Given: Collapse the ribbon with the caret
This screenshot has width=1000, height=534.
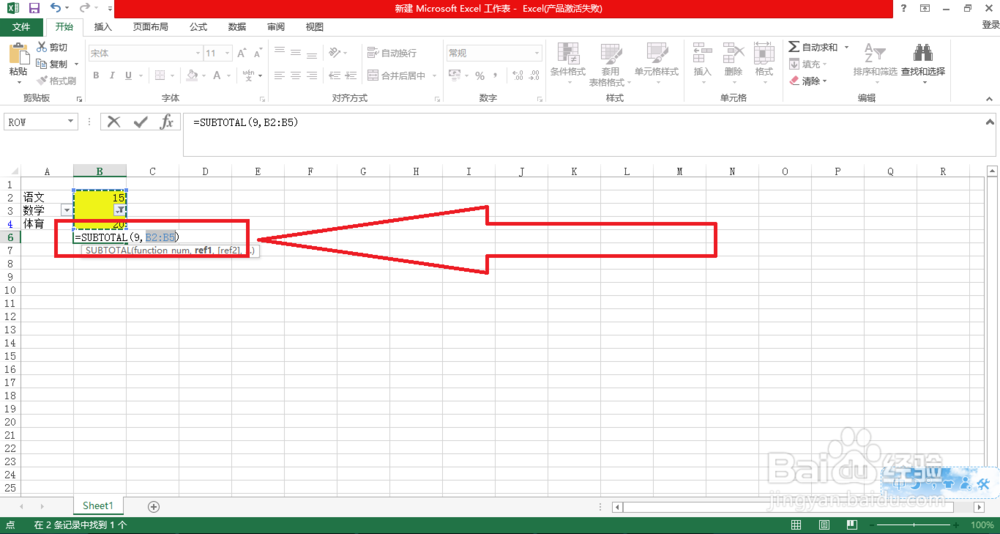Looking at the screenshot, I should pos(989,99).
